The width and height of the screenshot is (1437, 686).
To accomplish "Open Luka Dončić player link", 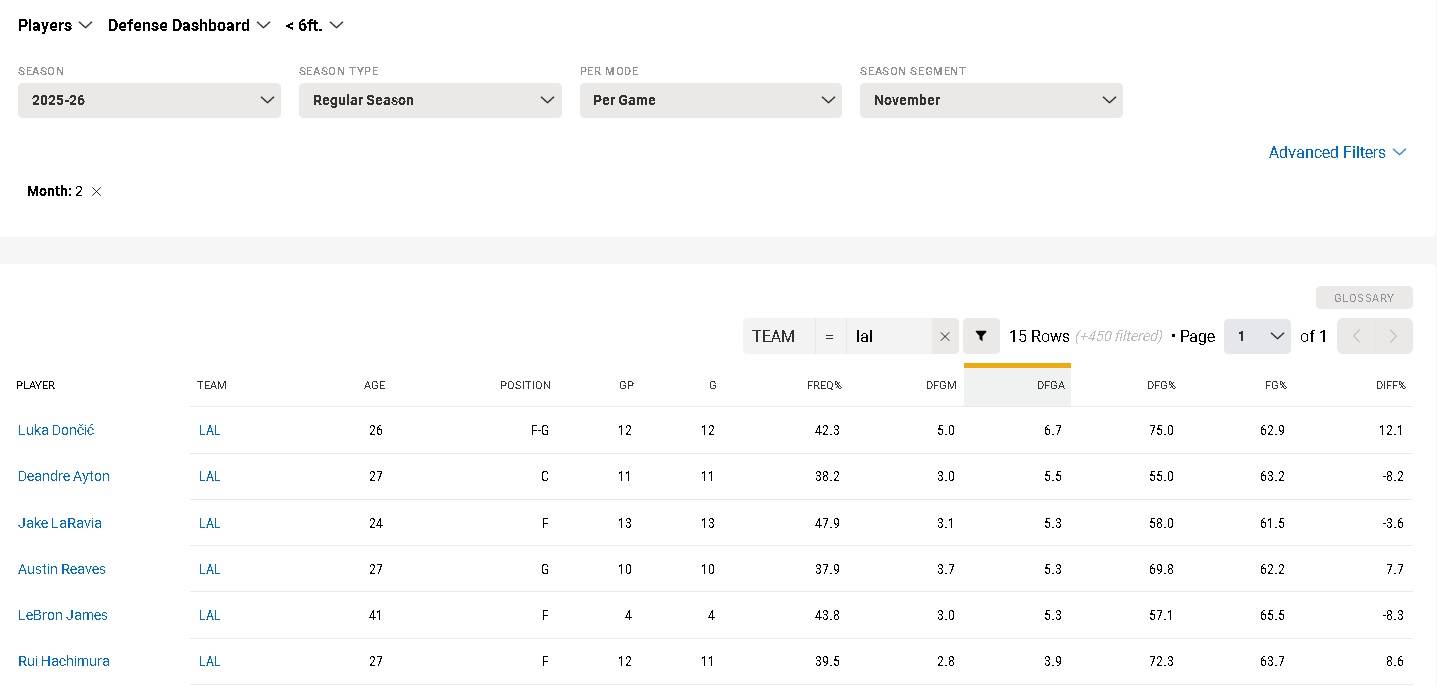I will point(56,430).
